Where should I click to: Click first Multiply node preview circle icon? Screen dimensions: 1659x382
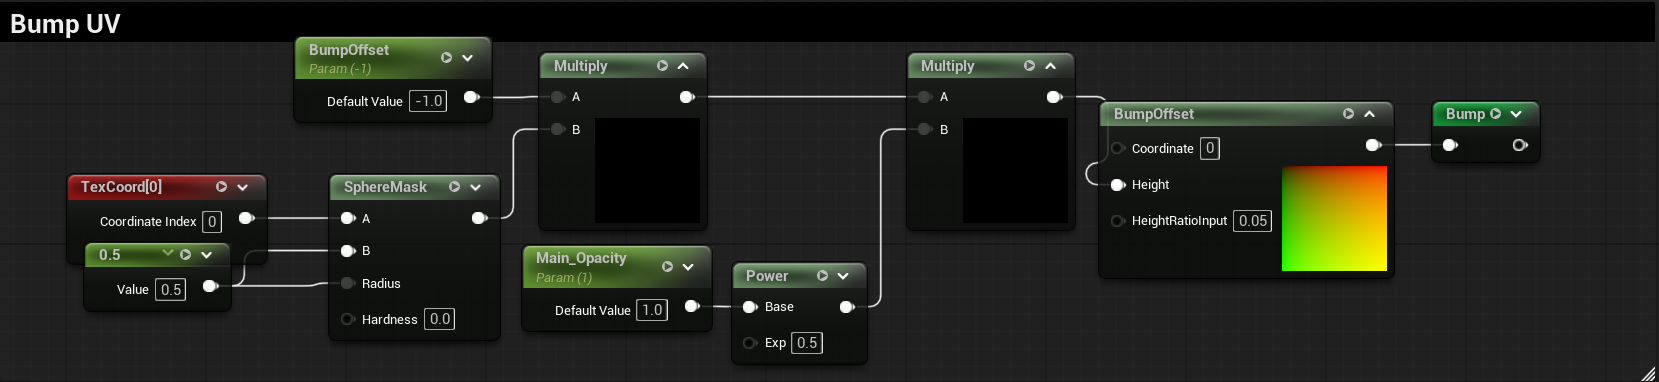coord(662,66)
